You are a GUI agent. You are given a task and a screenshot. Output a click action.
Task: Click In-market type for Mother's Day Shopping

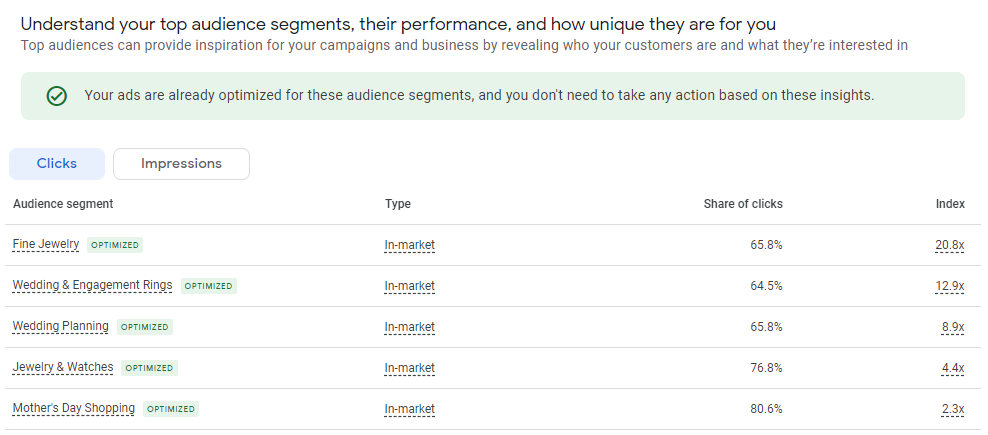pos(409,409)
